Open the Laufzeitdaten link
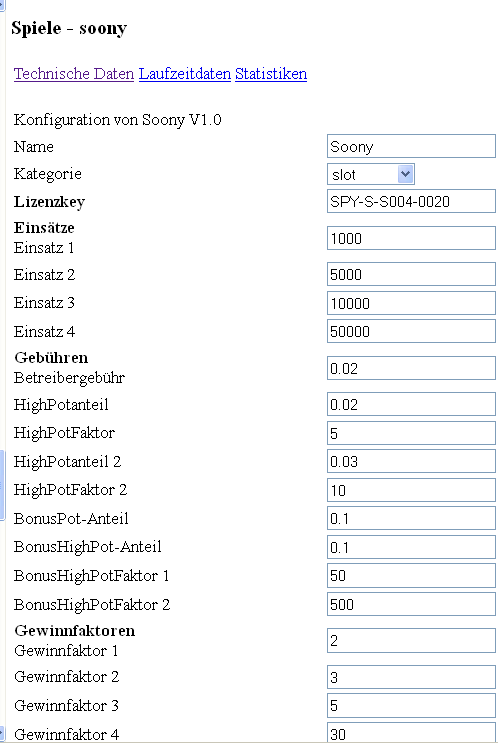This screenshot has width=498, height=743. tap(185, 74)
